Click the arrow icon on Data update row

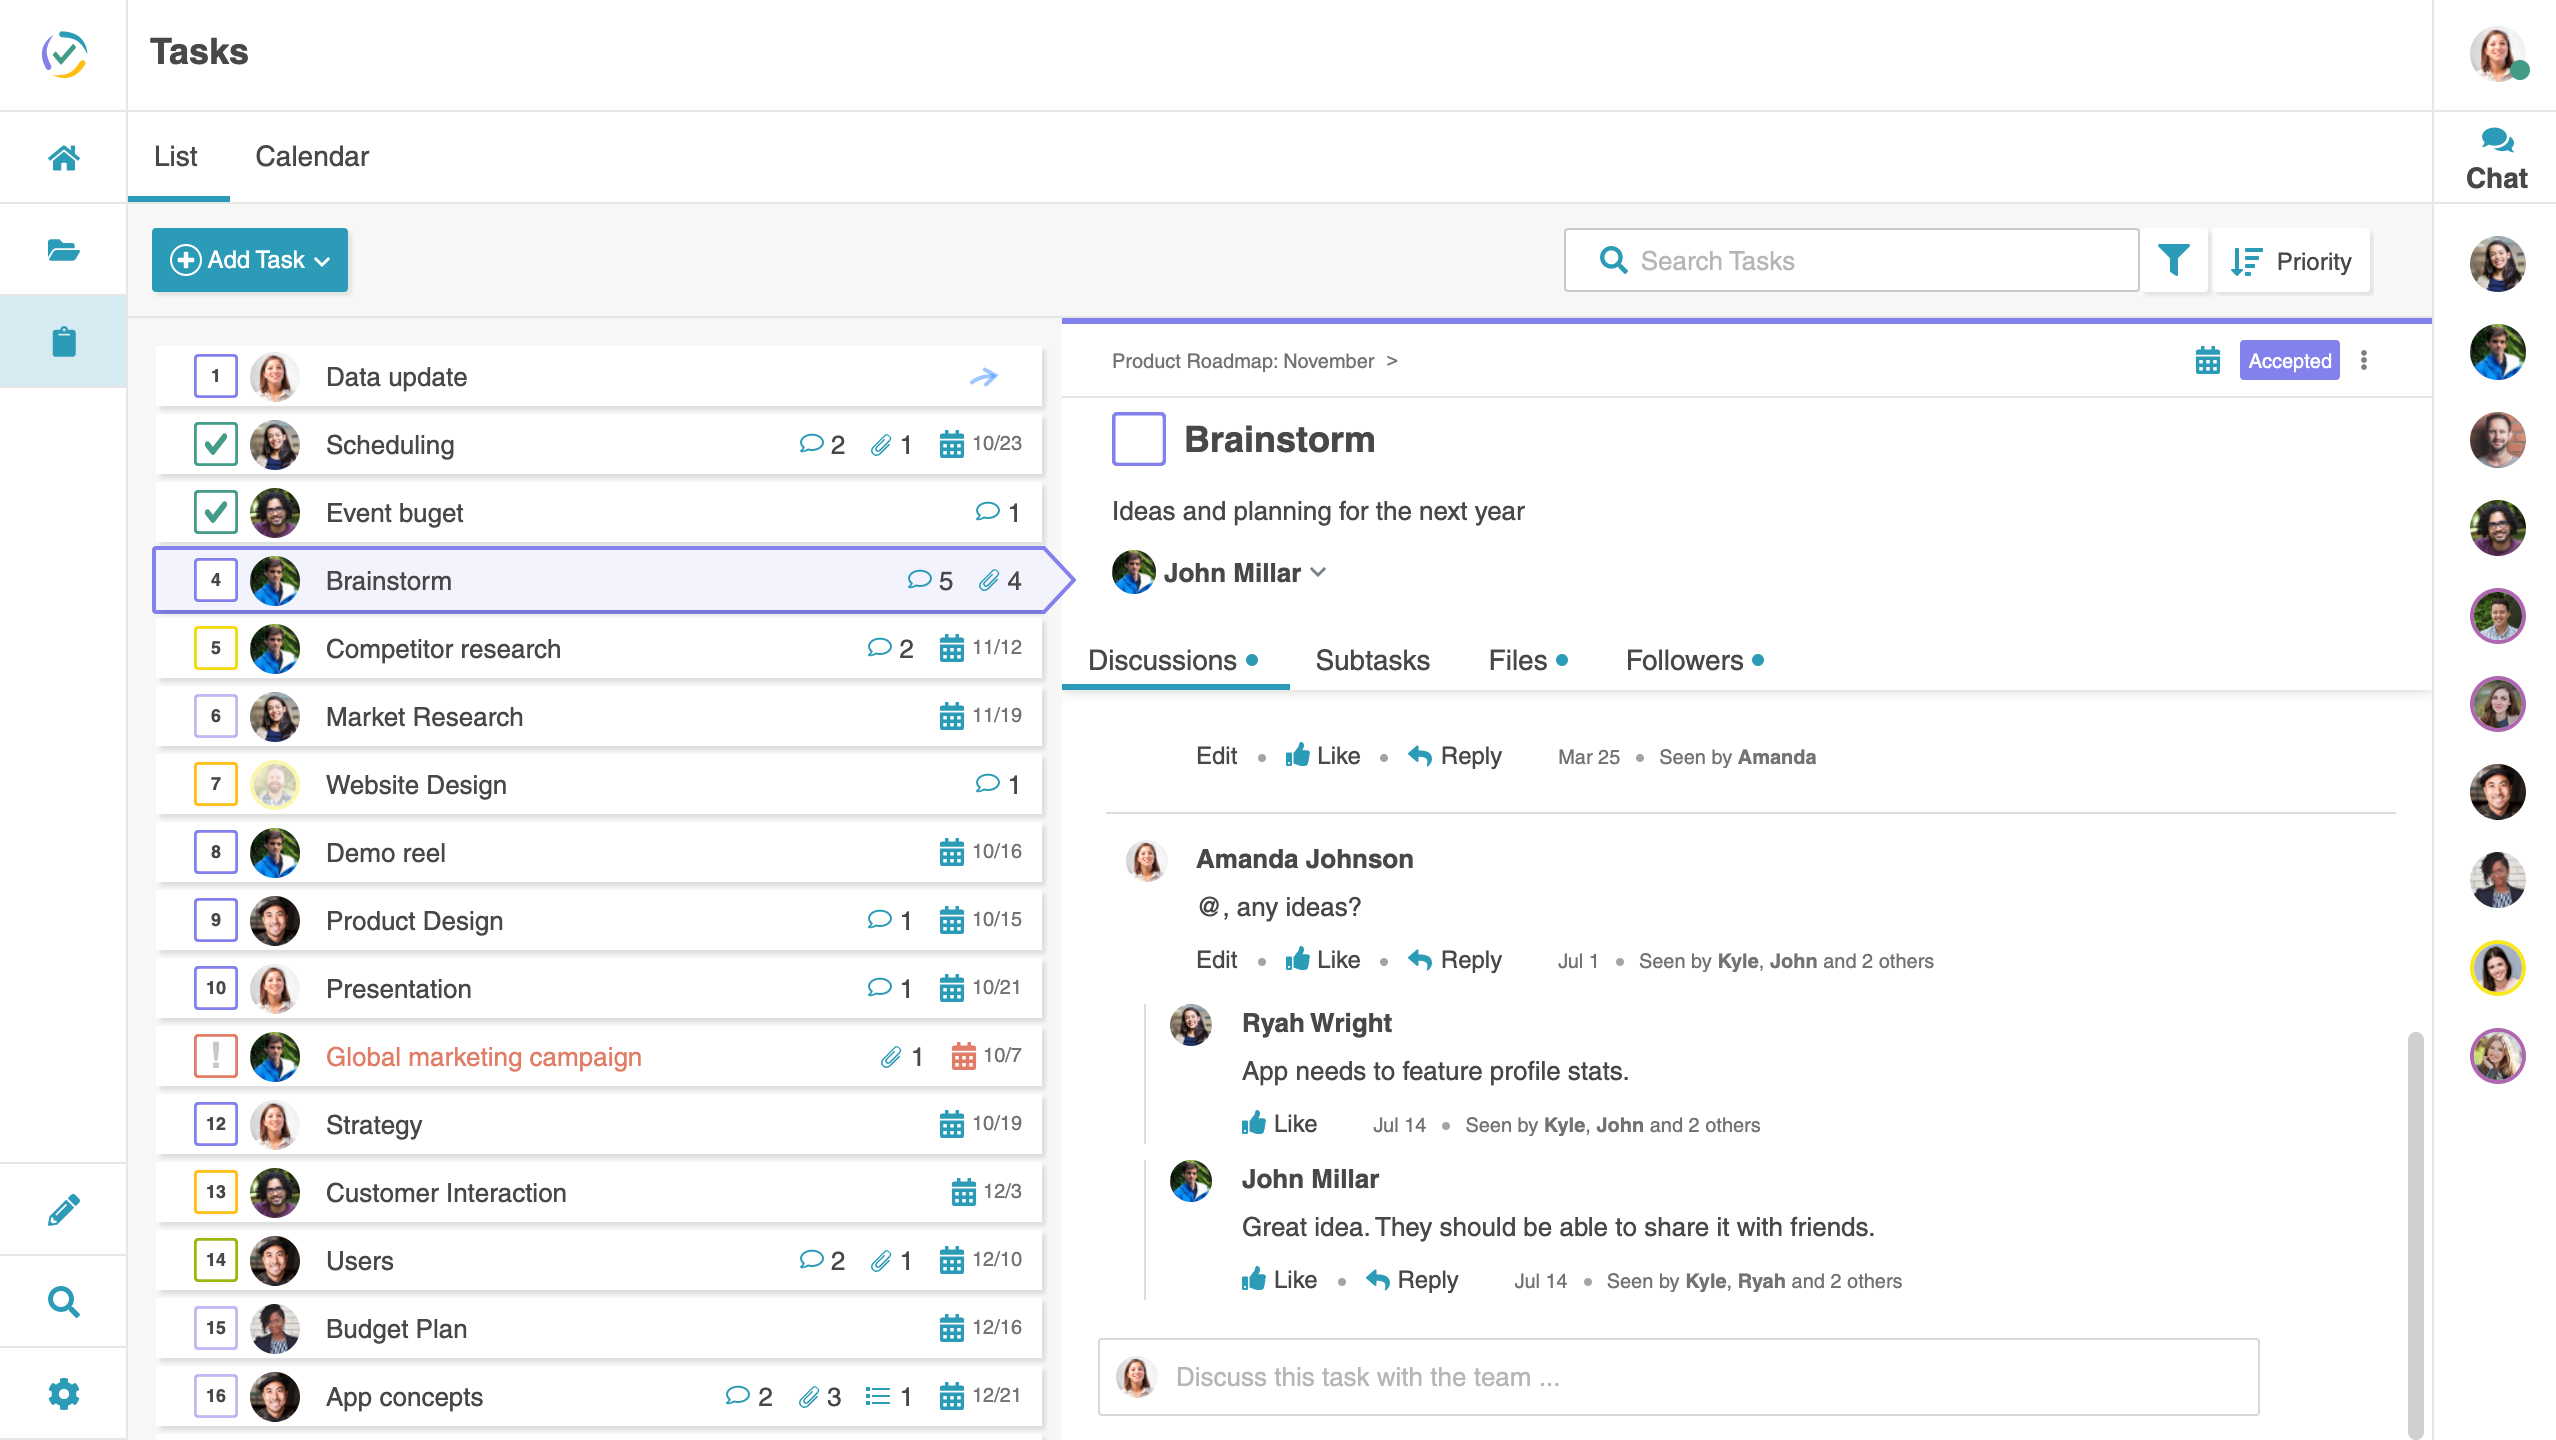[984, 377]
